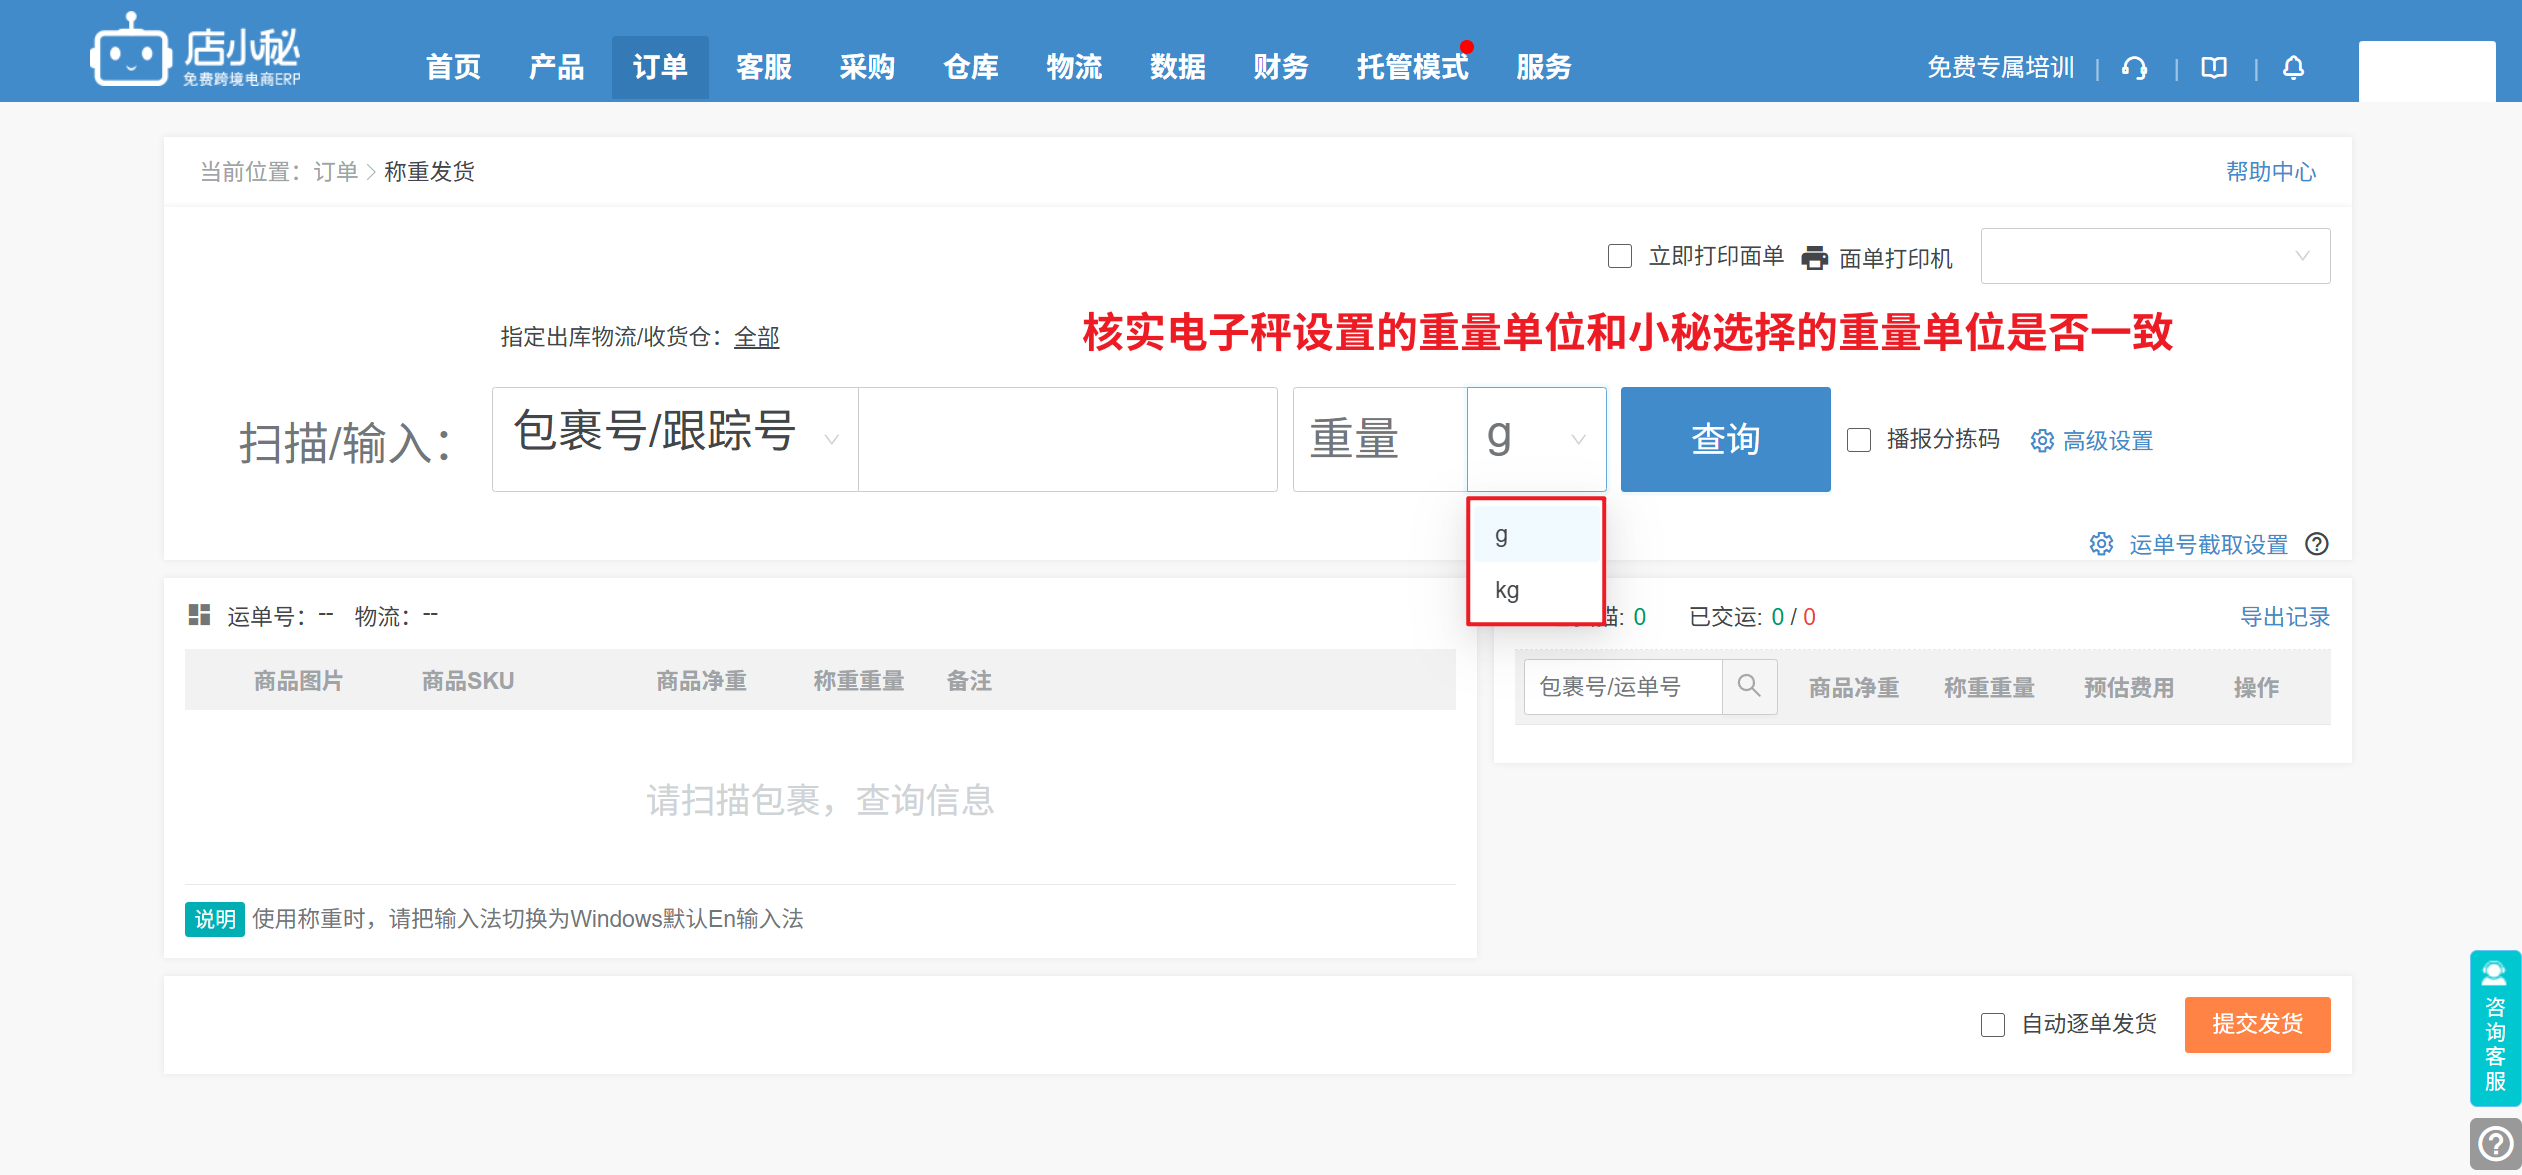2522x1175 pixels.
Task: Click the notification bell icon
Action: (2293, 68)
